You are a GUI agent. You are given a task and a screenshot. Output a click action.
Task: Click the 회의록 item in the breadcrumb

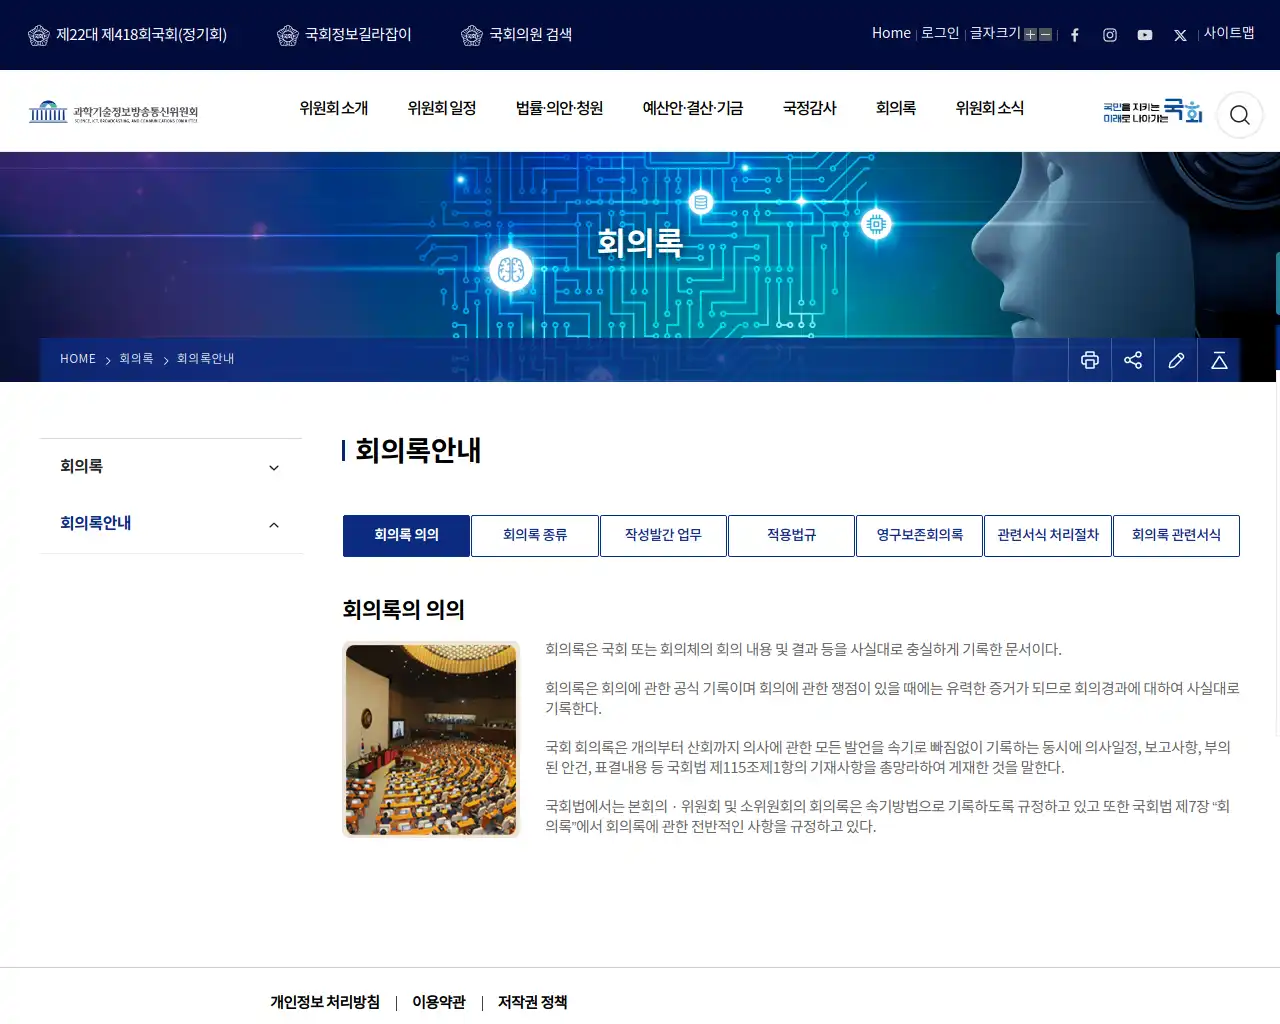pos(136,359)
